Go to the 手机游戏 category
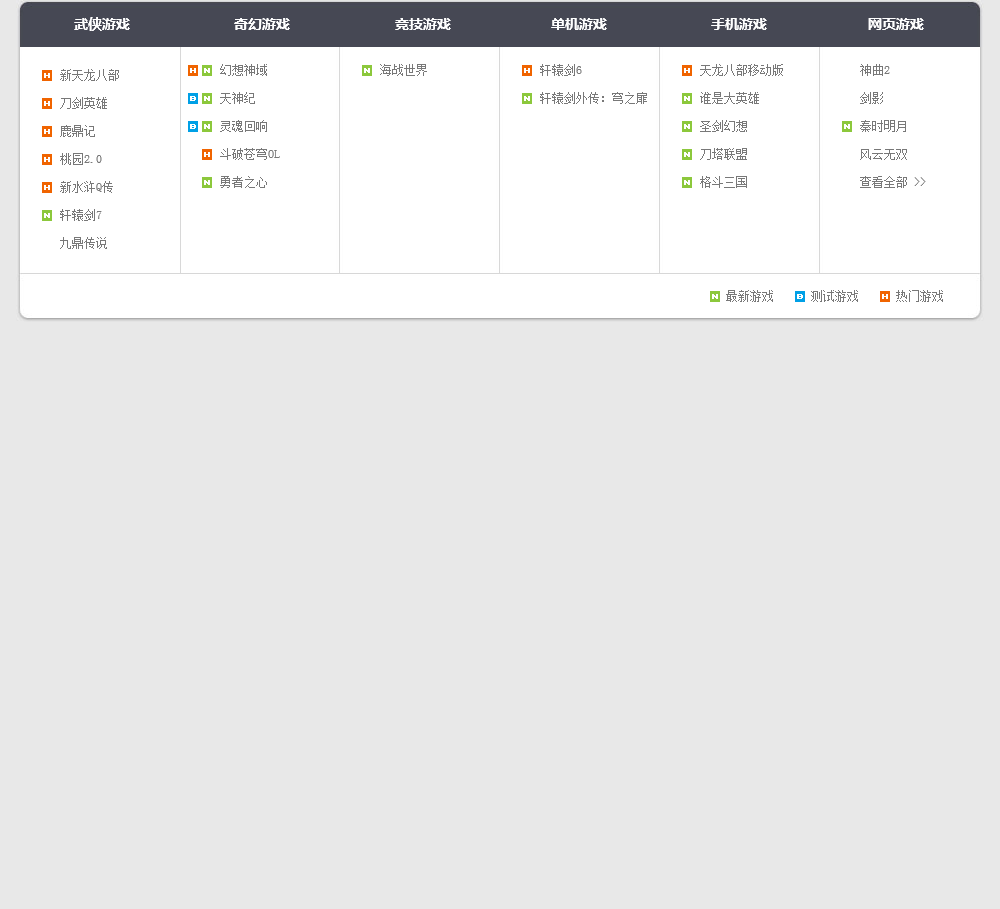Viewport: 1000px width, 909px height. 739,24
